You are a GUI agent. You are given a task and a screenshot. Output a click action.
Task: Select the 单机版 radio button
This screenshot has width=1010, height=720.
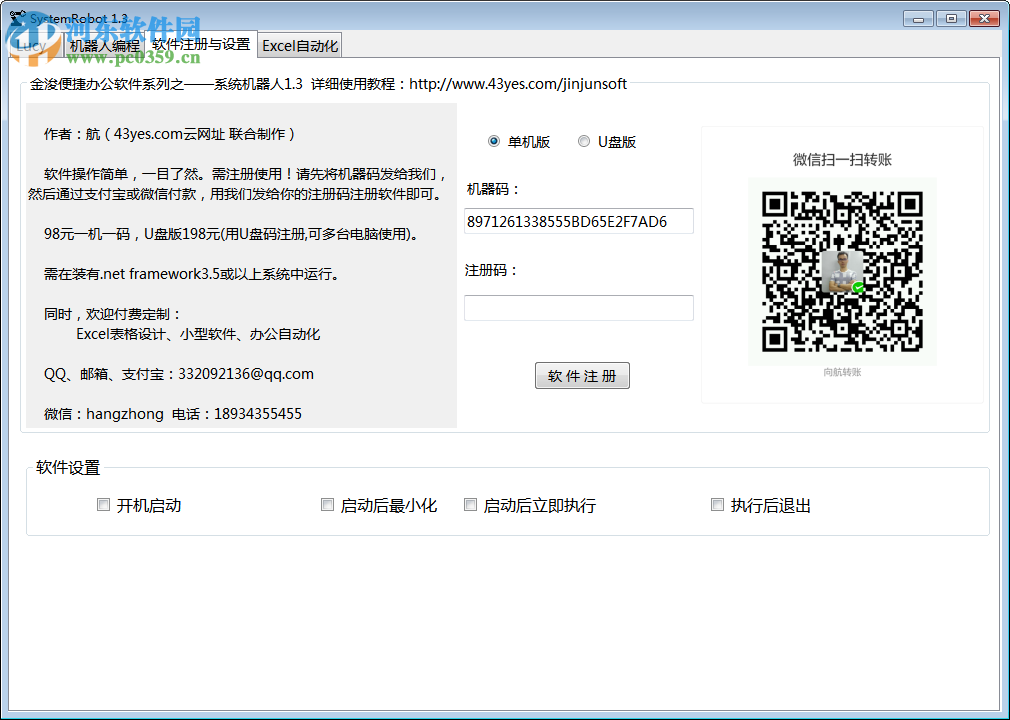(494, 141)
